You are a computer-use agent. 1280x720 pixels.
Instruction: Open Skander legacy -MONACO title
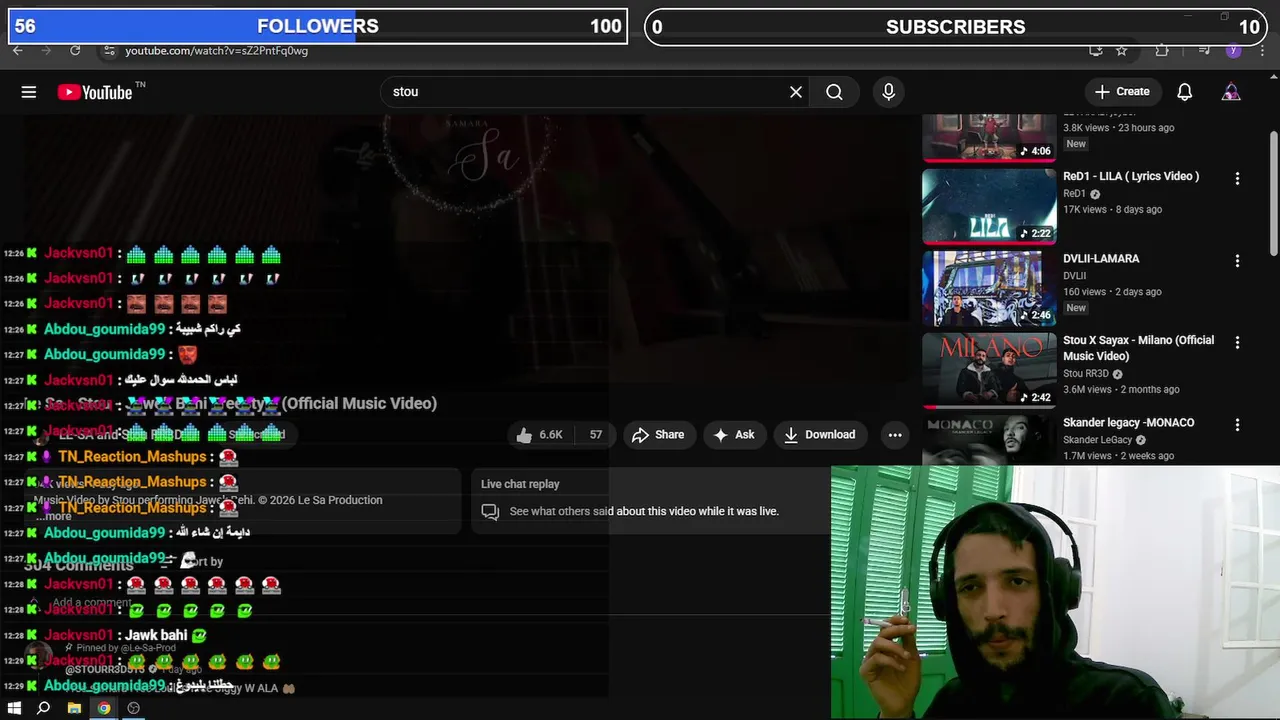click(1128, 422)
